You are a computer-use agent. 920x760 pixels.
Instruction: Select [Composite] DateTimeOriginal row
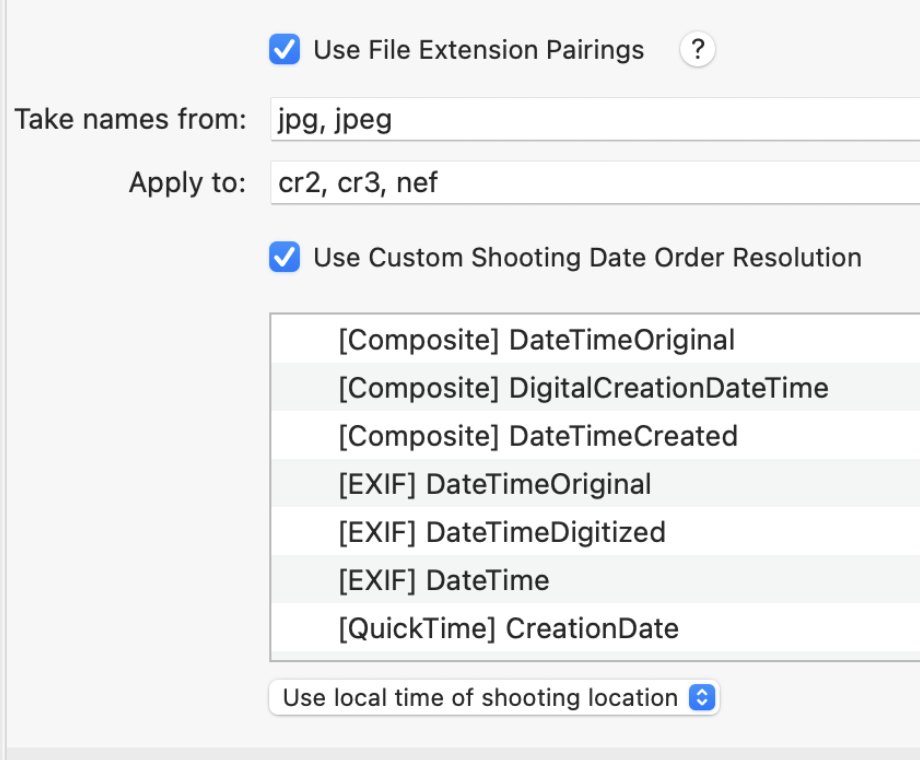(596, 340)
